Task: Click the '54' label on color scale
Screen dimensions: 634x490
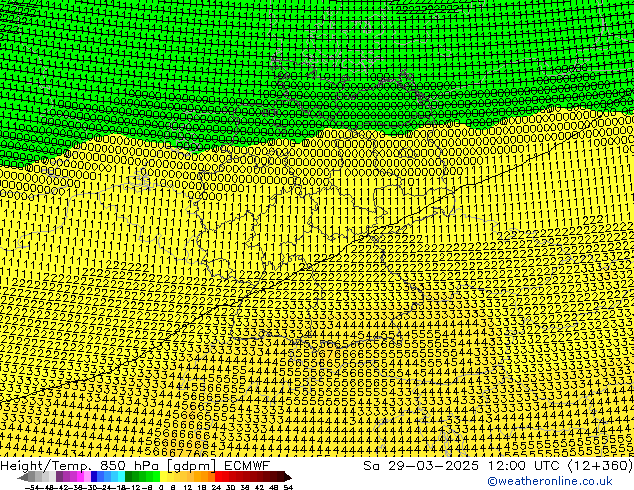Action: (288, 487)
